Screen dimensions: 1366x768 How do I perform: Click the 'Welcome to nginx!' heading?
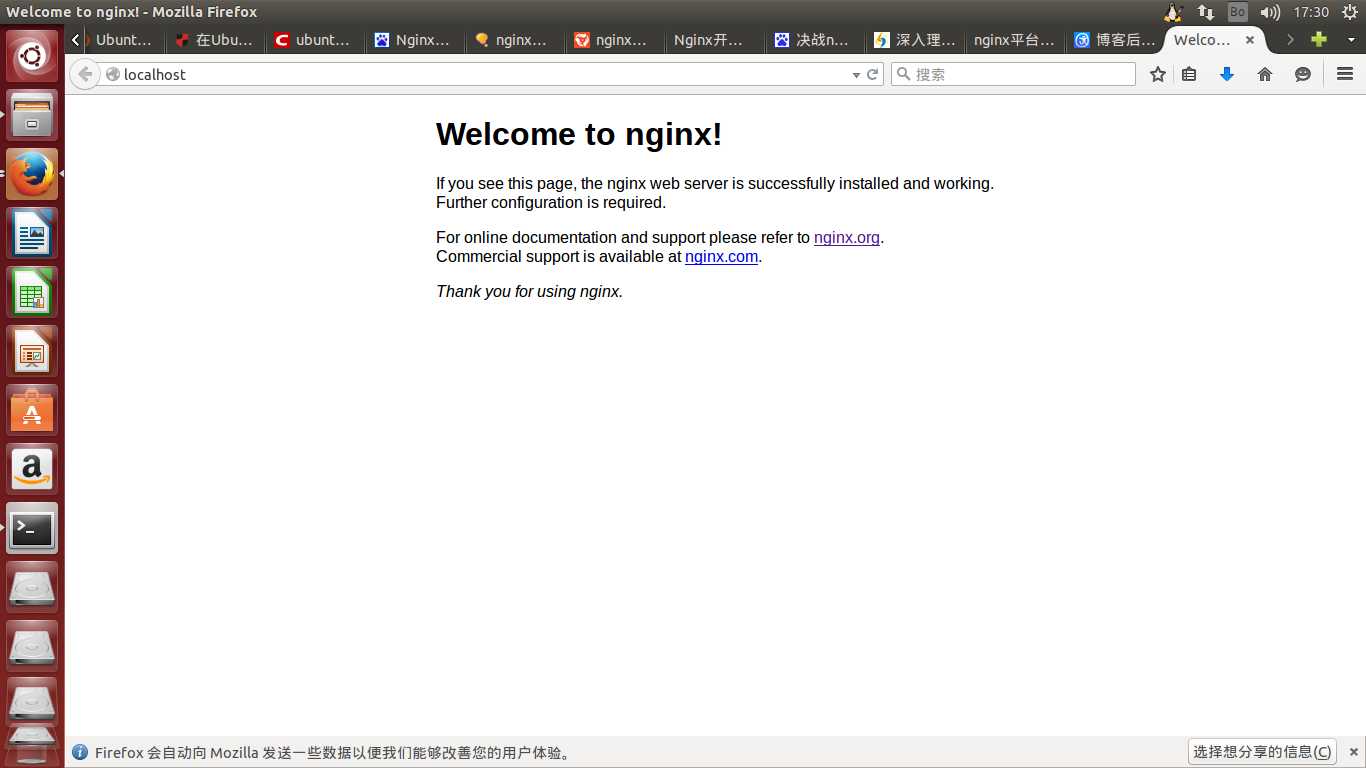click(579, 134)
